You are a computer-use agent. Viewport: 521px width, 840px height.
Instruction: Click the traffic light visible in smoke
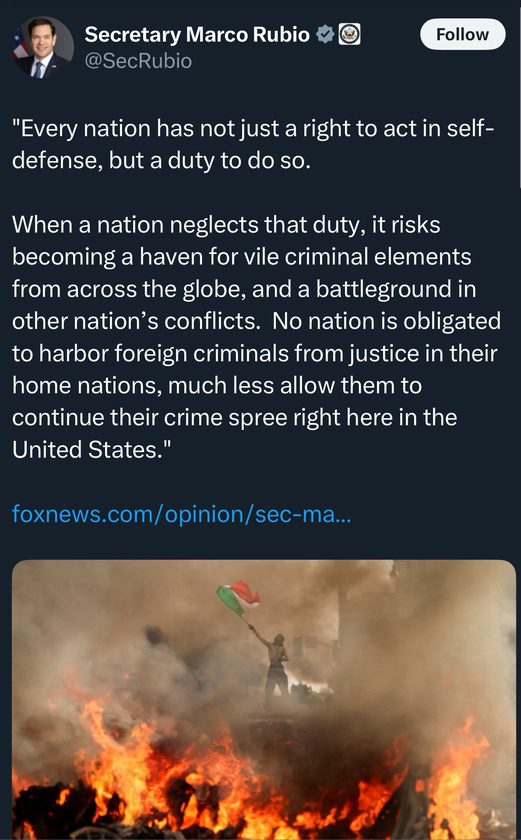coord(336,649)
